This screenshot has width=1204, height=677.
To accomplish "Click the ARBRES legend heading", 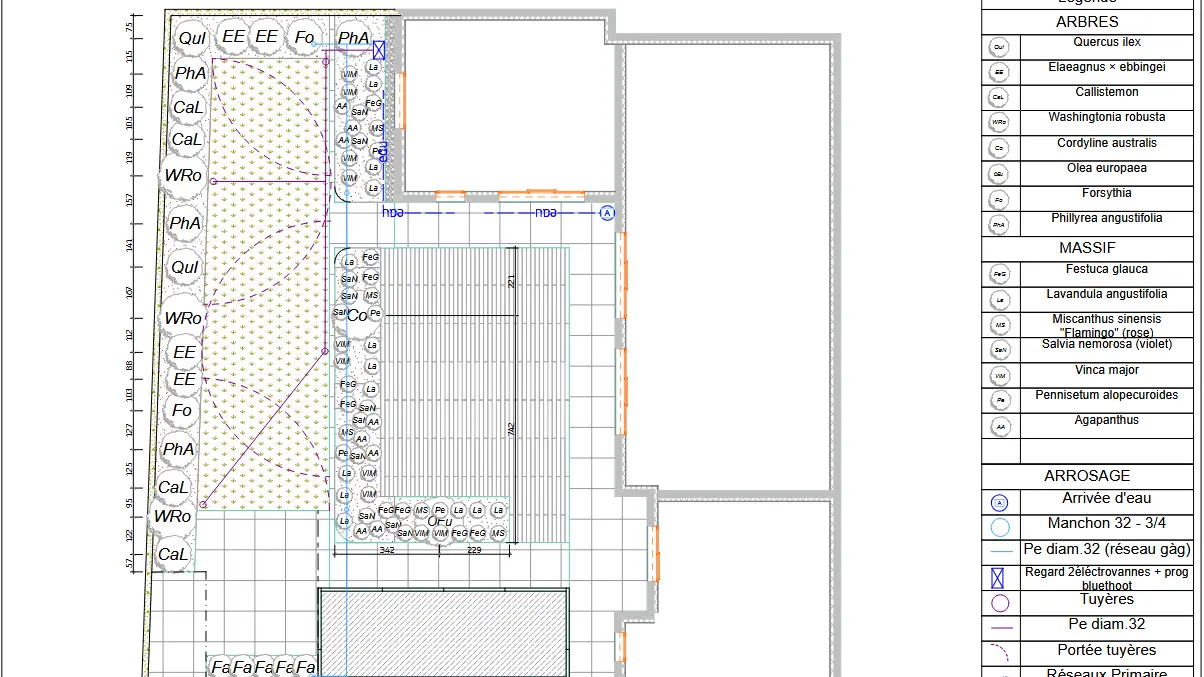I will (x=1087, y=21).
